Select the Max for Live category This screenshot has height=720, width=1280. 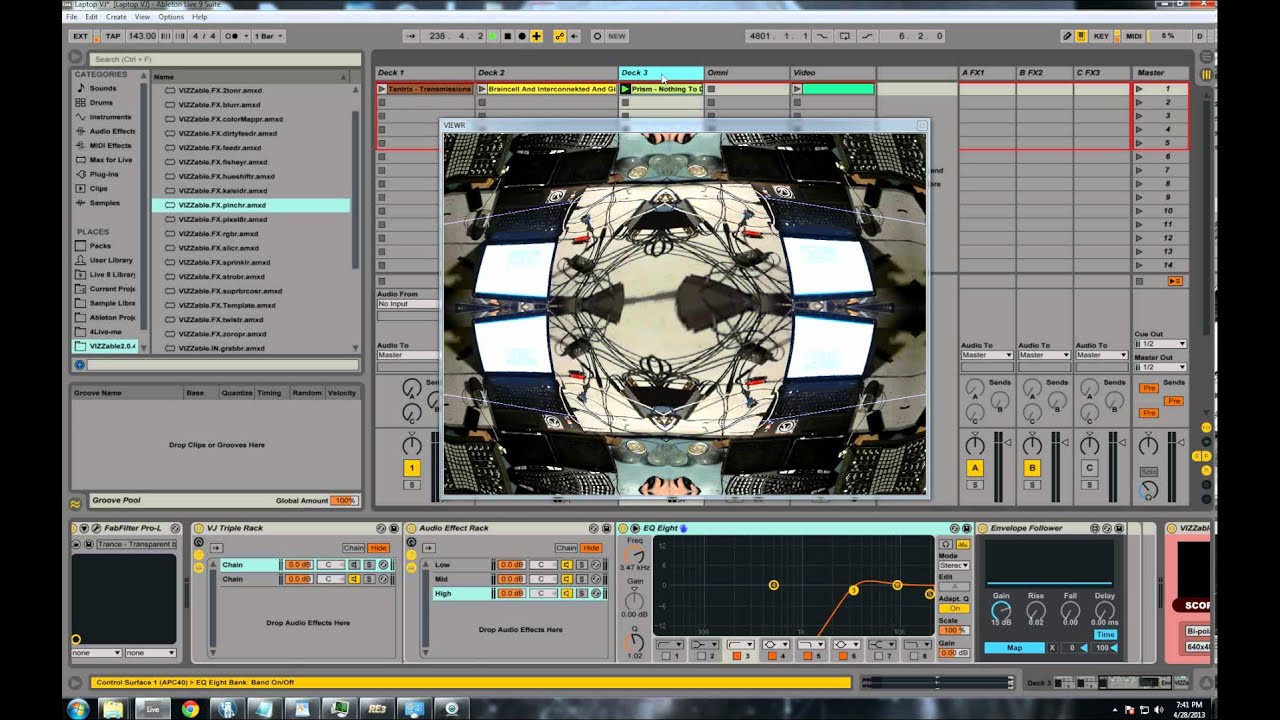coord(111,160)
